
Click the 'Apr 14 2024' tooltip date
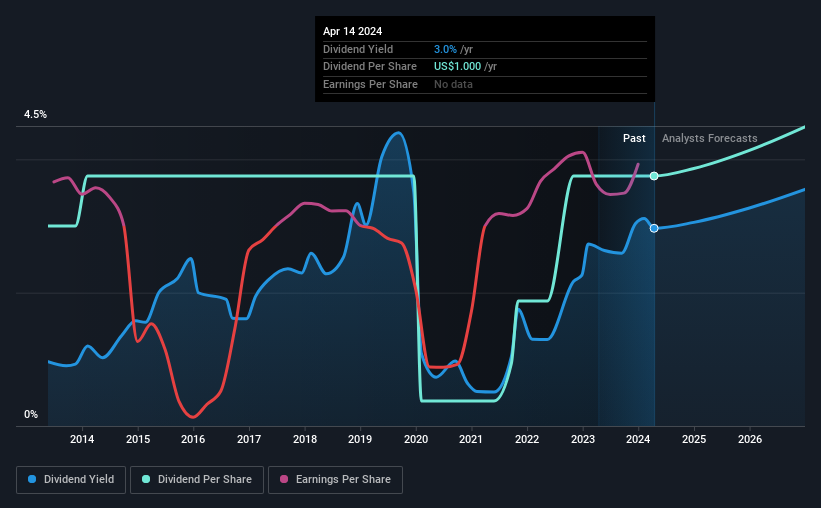coord(352,31)
